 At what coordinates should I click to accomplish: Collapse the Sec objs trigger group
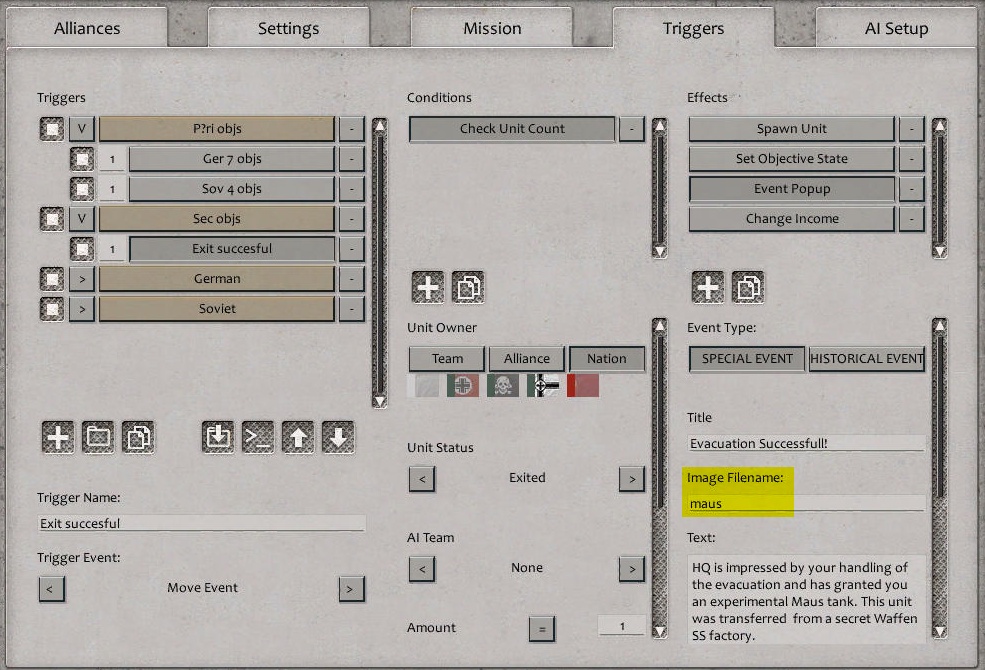[x=80, y=218]
